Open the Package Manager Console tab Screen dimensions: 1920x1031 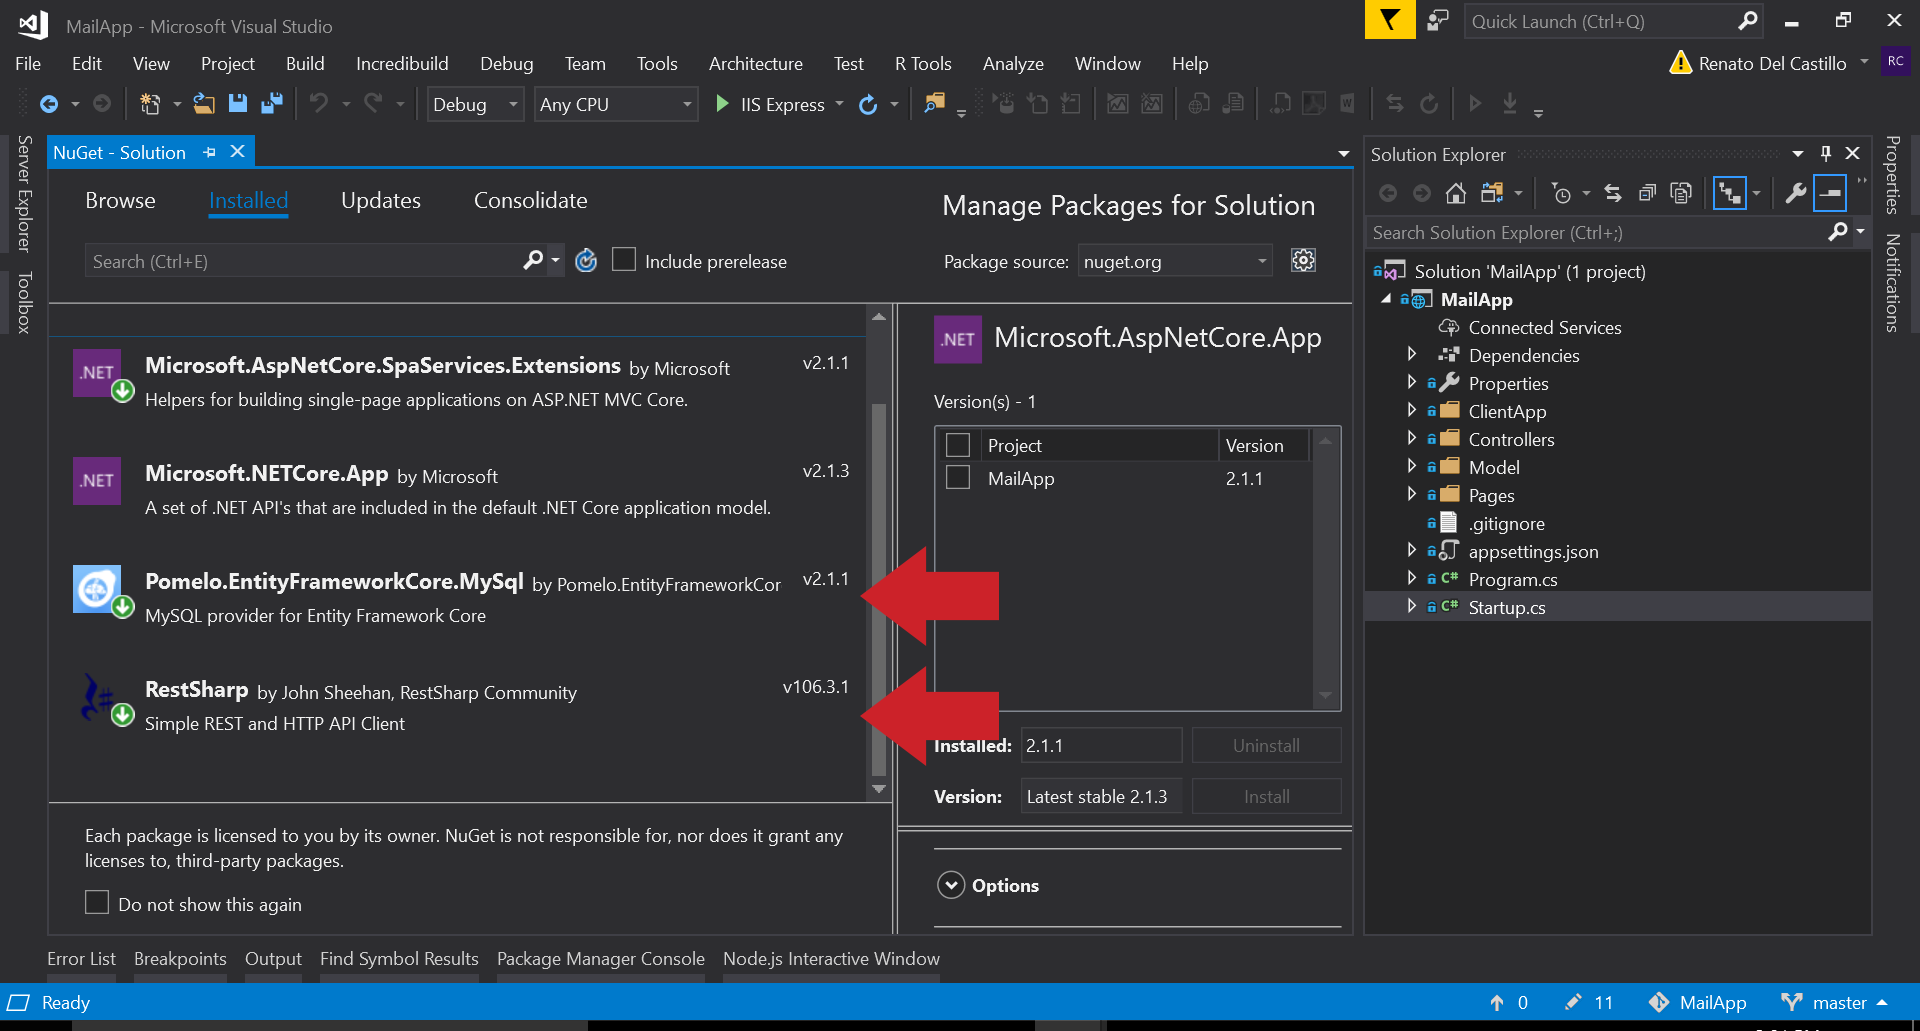click(601, 958)
